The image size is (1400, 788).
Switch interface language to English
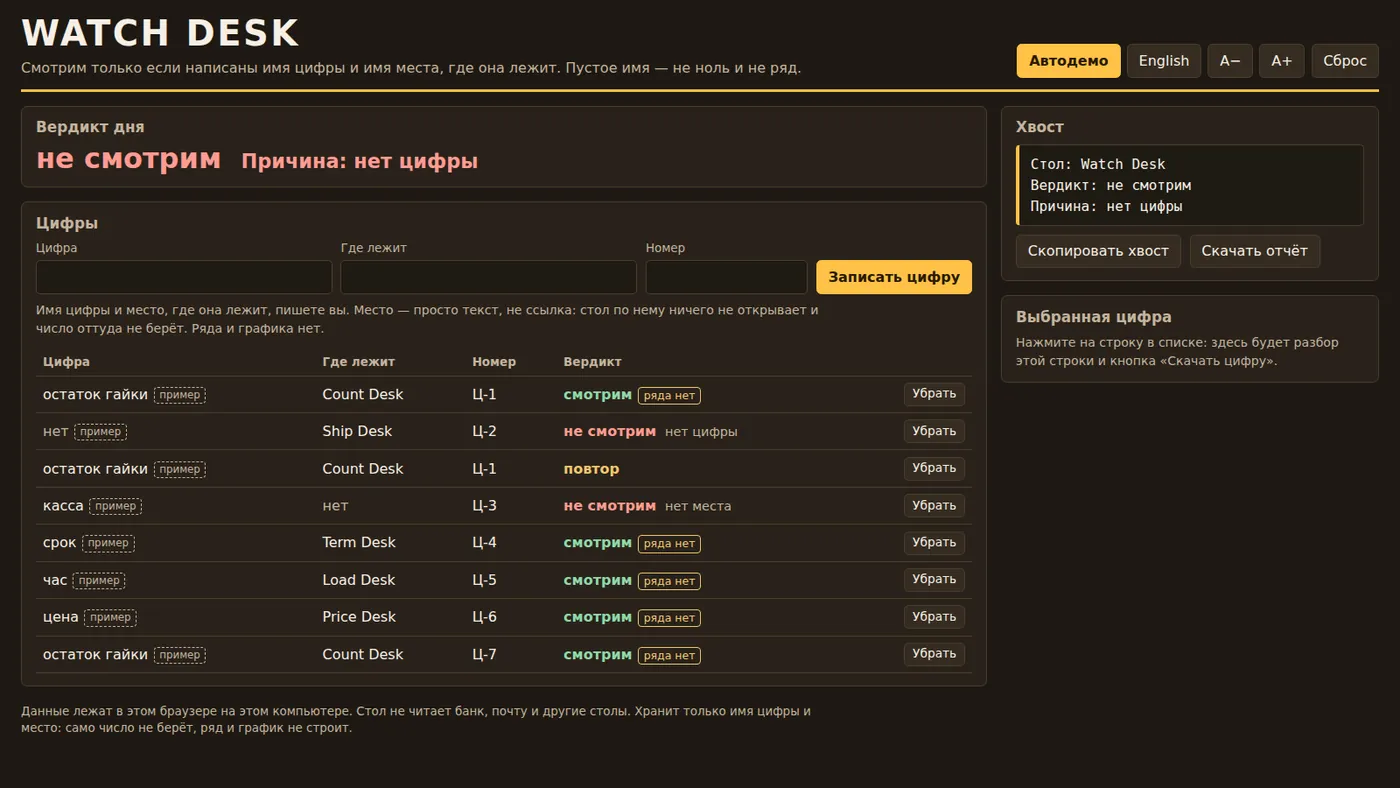[1164, 61]
